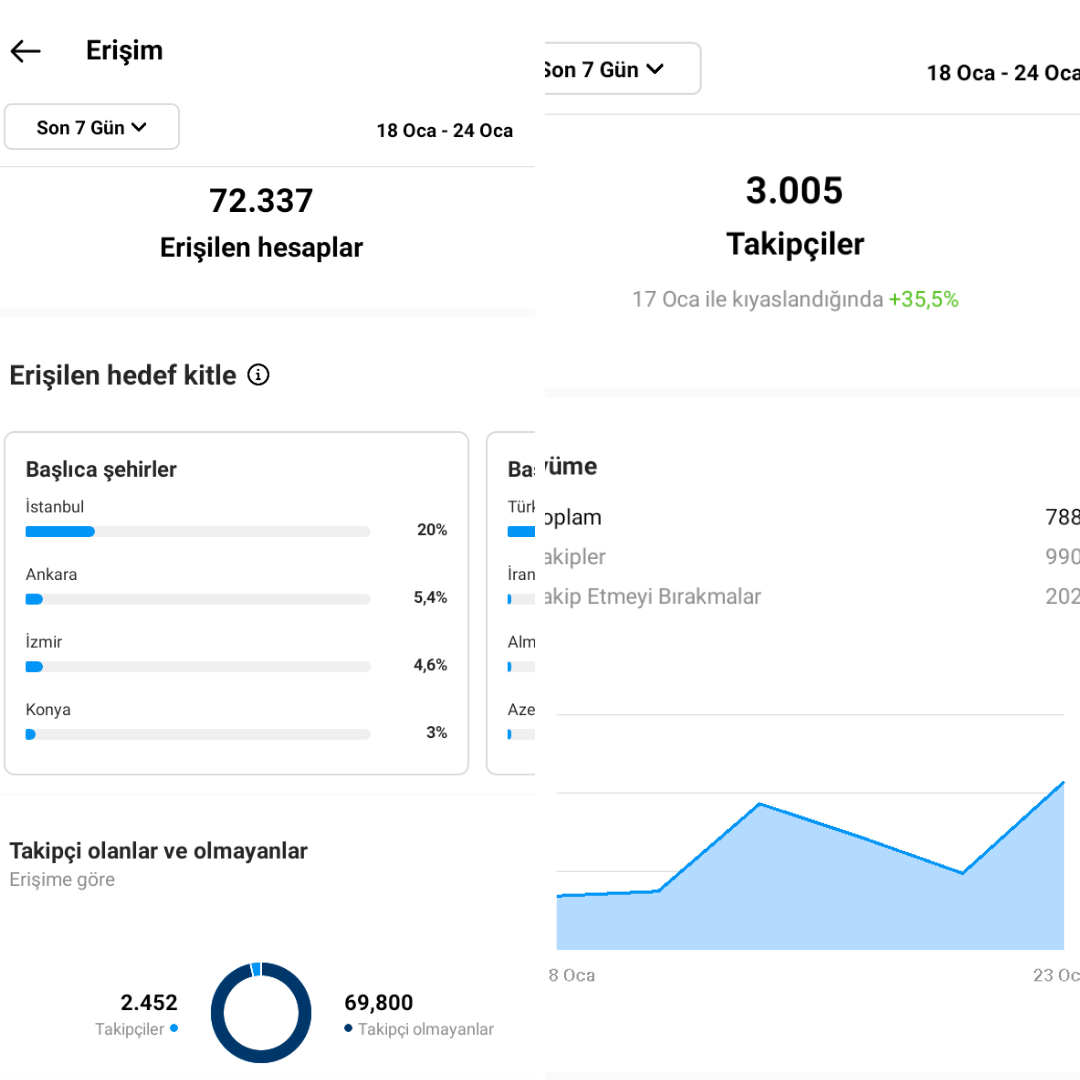Open the left Son 7 Gün dropdown
The width and height of the screenshot is (1080, 1080).
(92, 127)
